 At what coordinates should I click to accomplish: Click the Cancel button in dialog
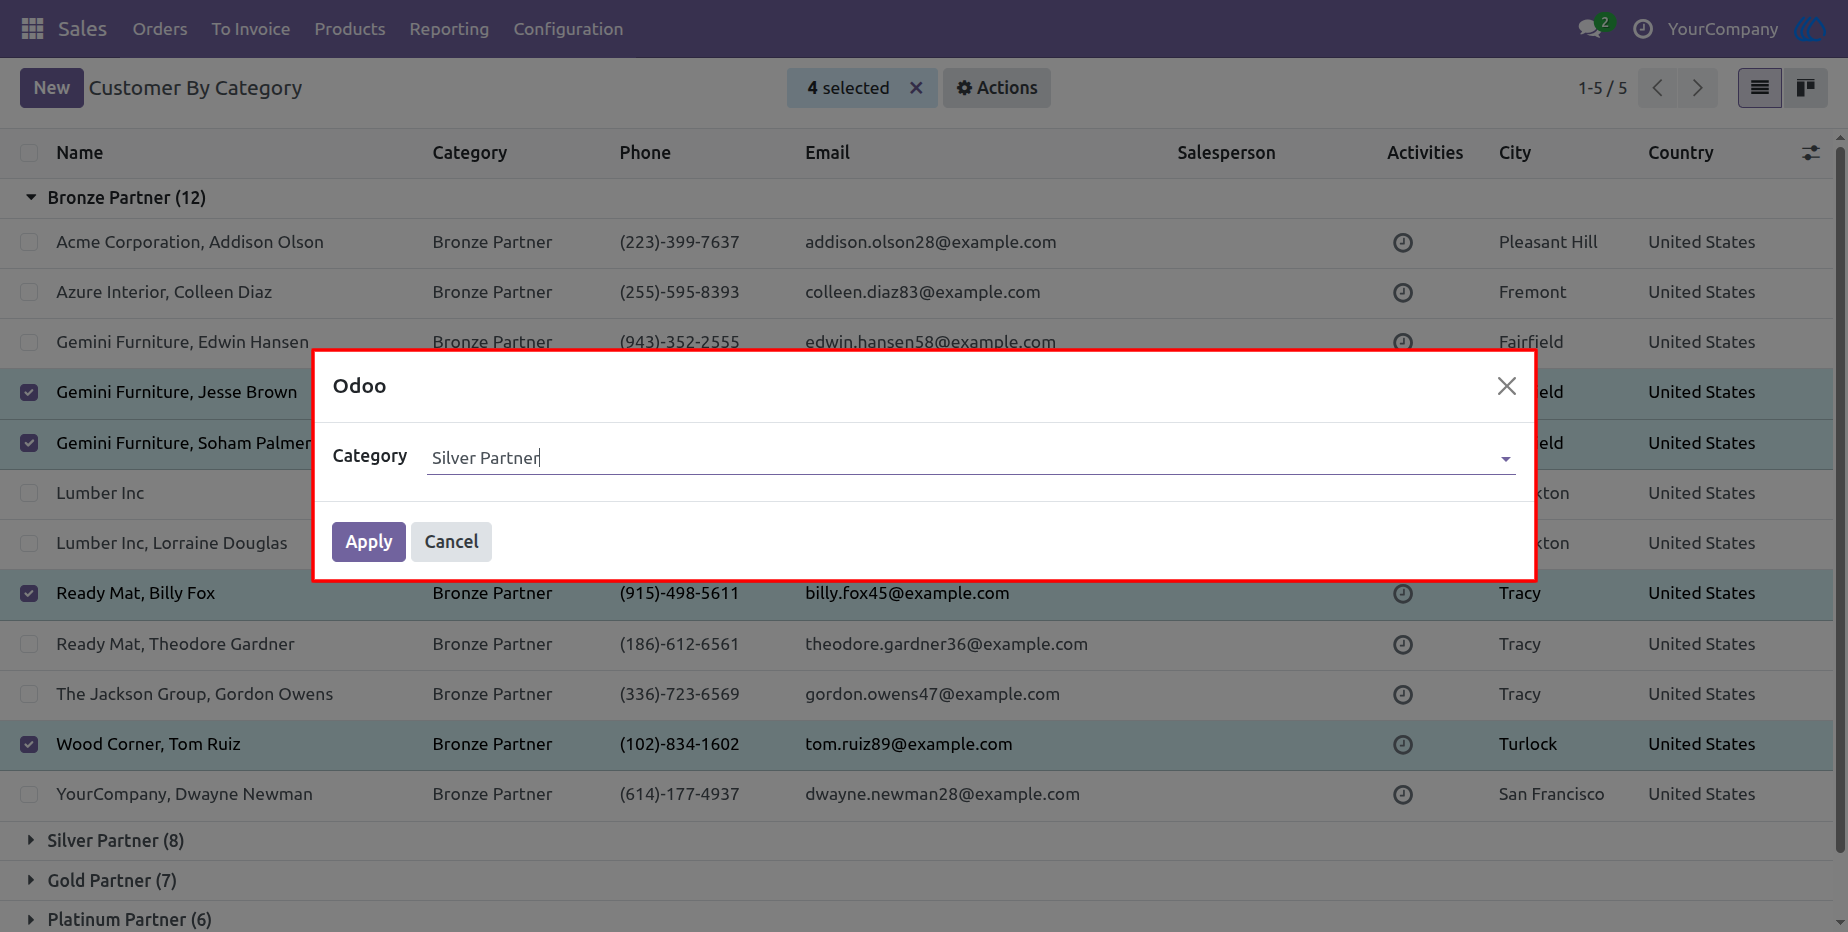(451, 542)
